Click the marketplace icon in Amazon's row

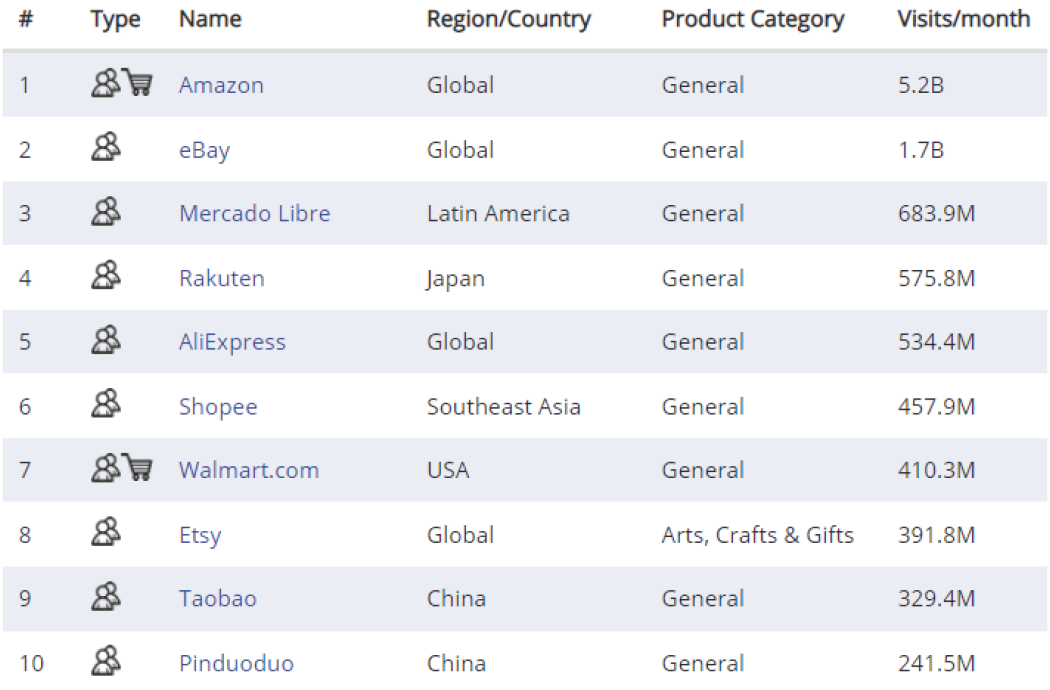click(x=105, y=84)
